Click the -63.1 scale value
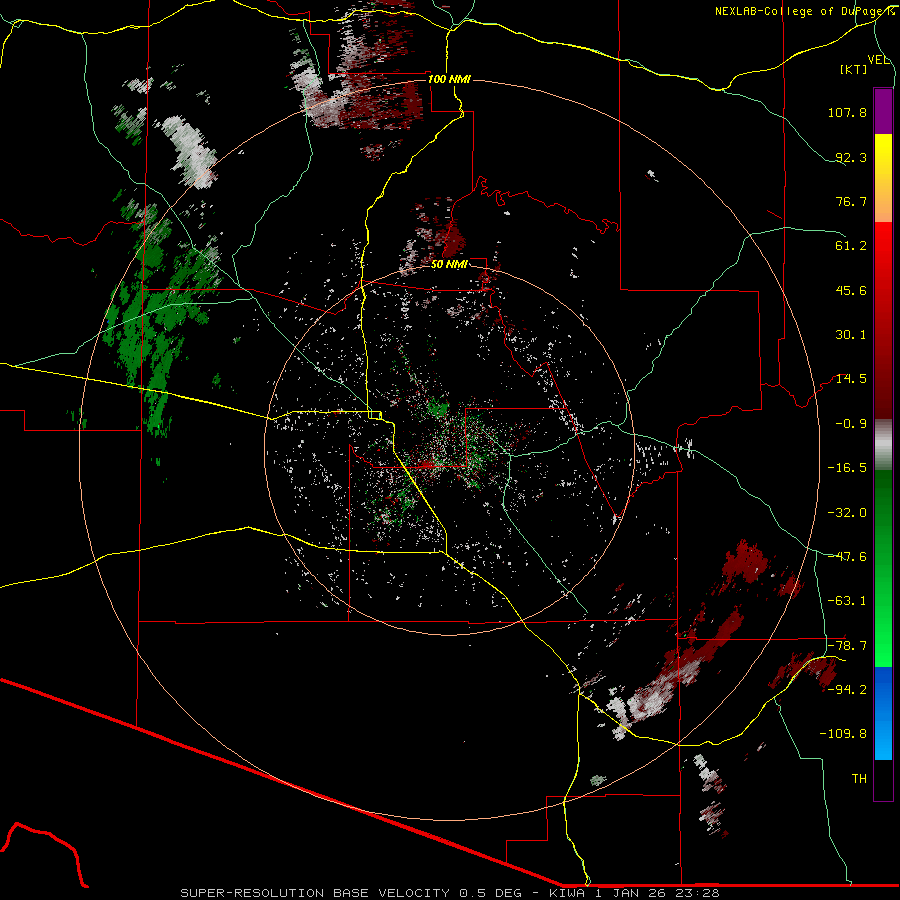This screenshot has height=900, width=900. [847, 601]
